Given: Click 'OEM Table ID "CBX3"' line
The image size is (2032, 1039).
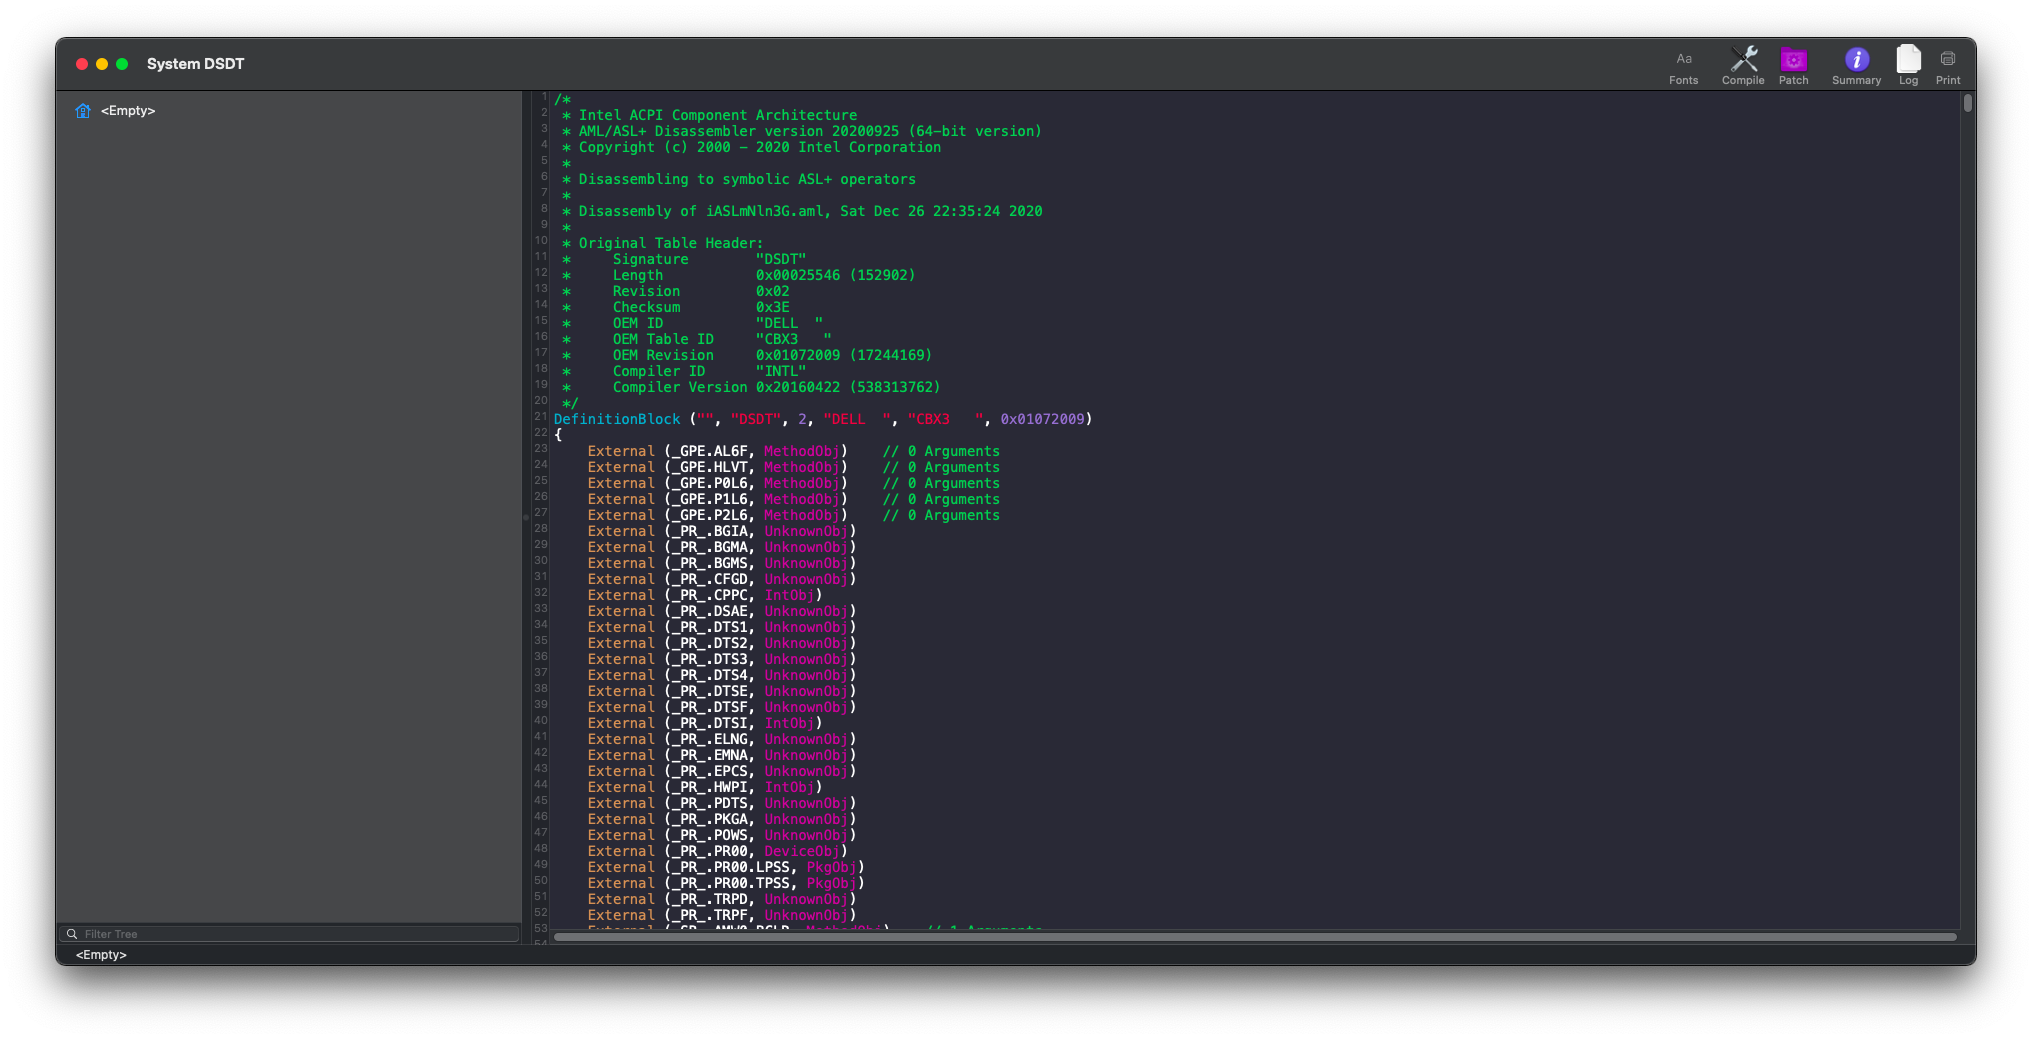Looking at the screenshot, I should [x=696, y=339].
